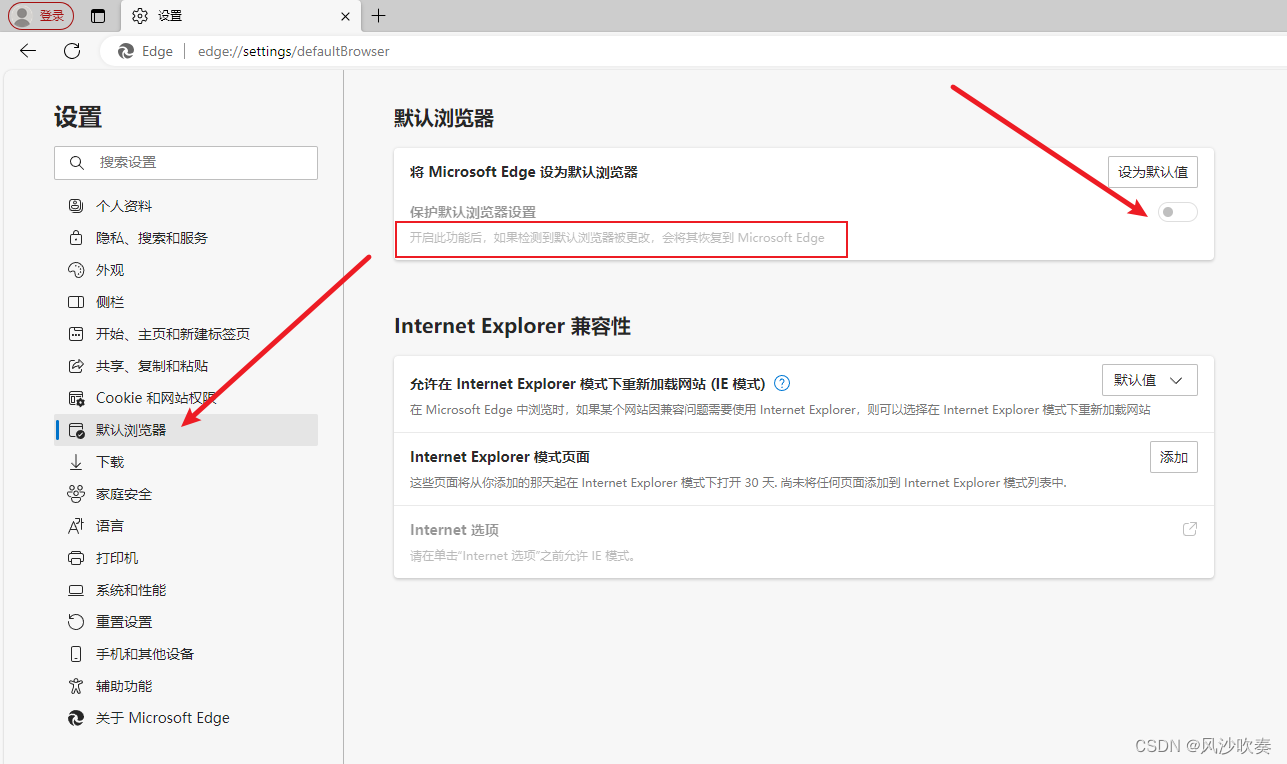Image resolution: width=1287 pixels, height=764 pixels.
Task: Click the back arrow in the toolbar
Action: click(x=28, y=51)
